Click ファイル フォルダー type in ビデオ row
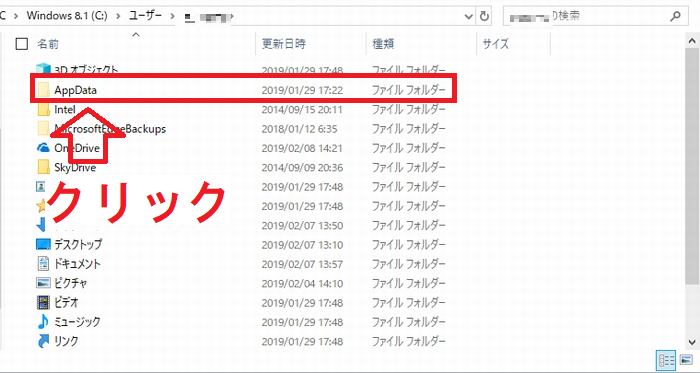 pos(409,303)
